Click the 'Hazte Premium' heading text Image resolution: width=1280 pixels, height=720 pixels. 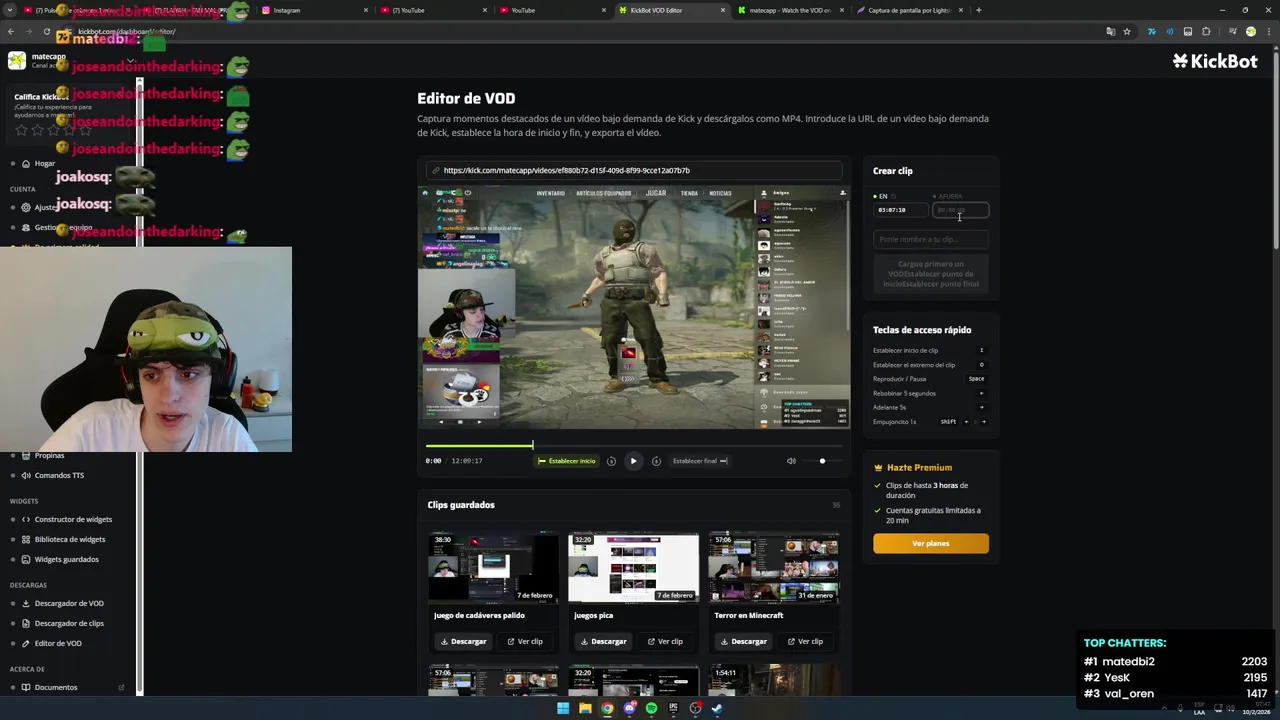pyautogui.click(x=919, y=467)
